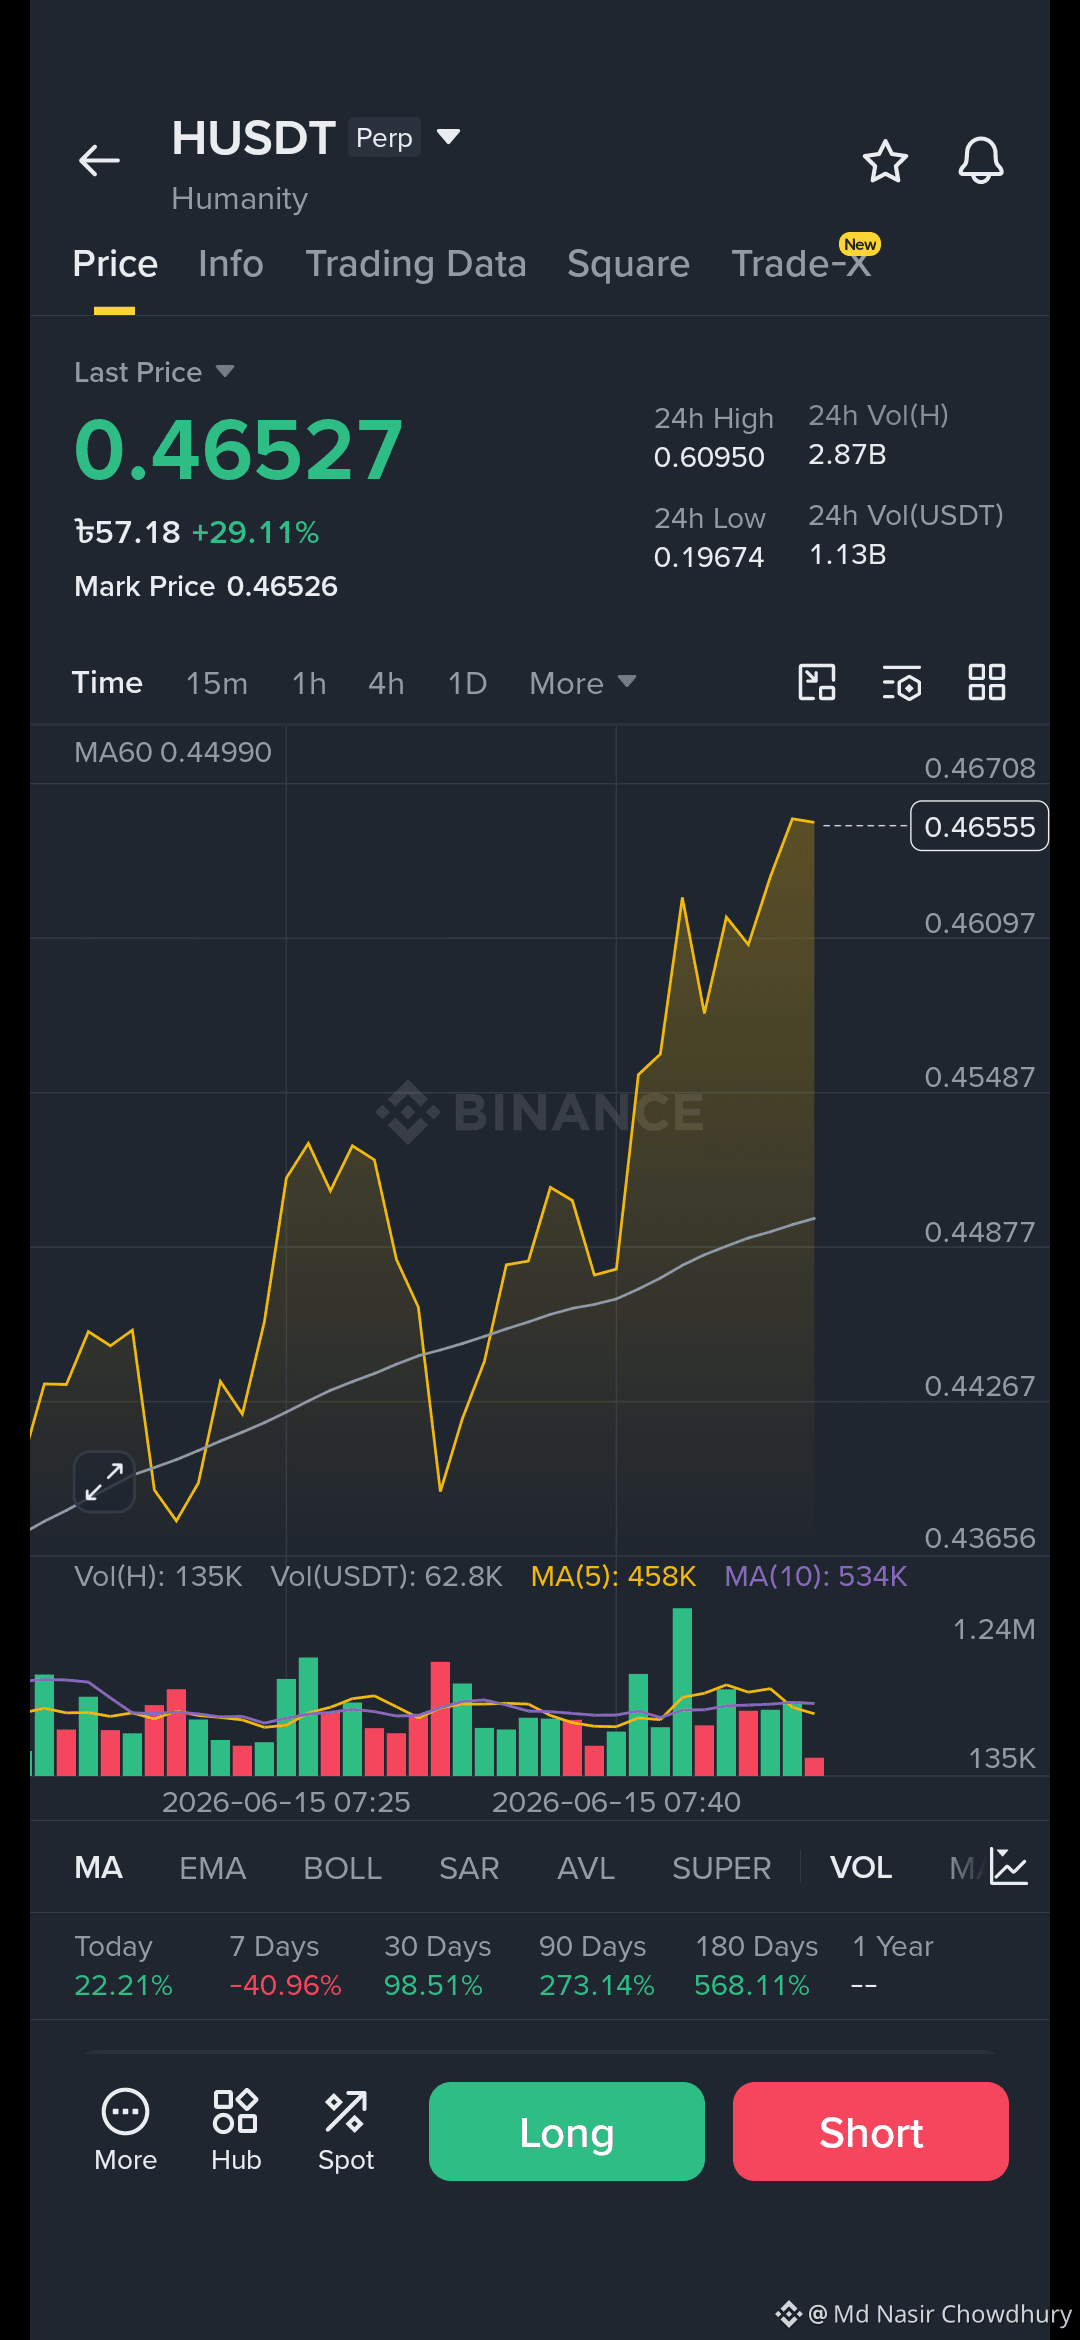This screenshot has width=1080, height=2340.
Task: Select the 2026-06-15 07:40 time marker
Action: (616, 1802)
